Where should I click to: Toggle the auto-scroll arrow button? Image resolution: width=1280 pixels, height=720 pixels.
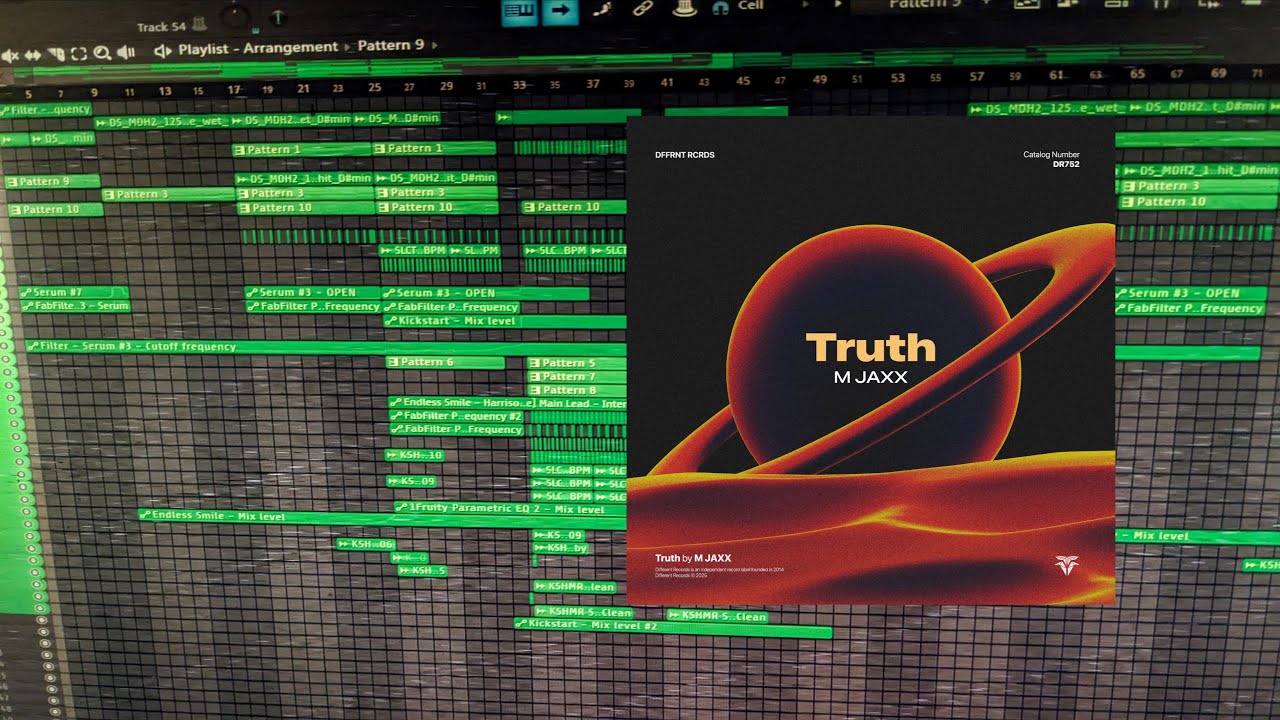click(x=560, y=10)
